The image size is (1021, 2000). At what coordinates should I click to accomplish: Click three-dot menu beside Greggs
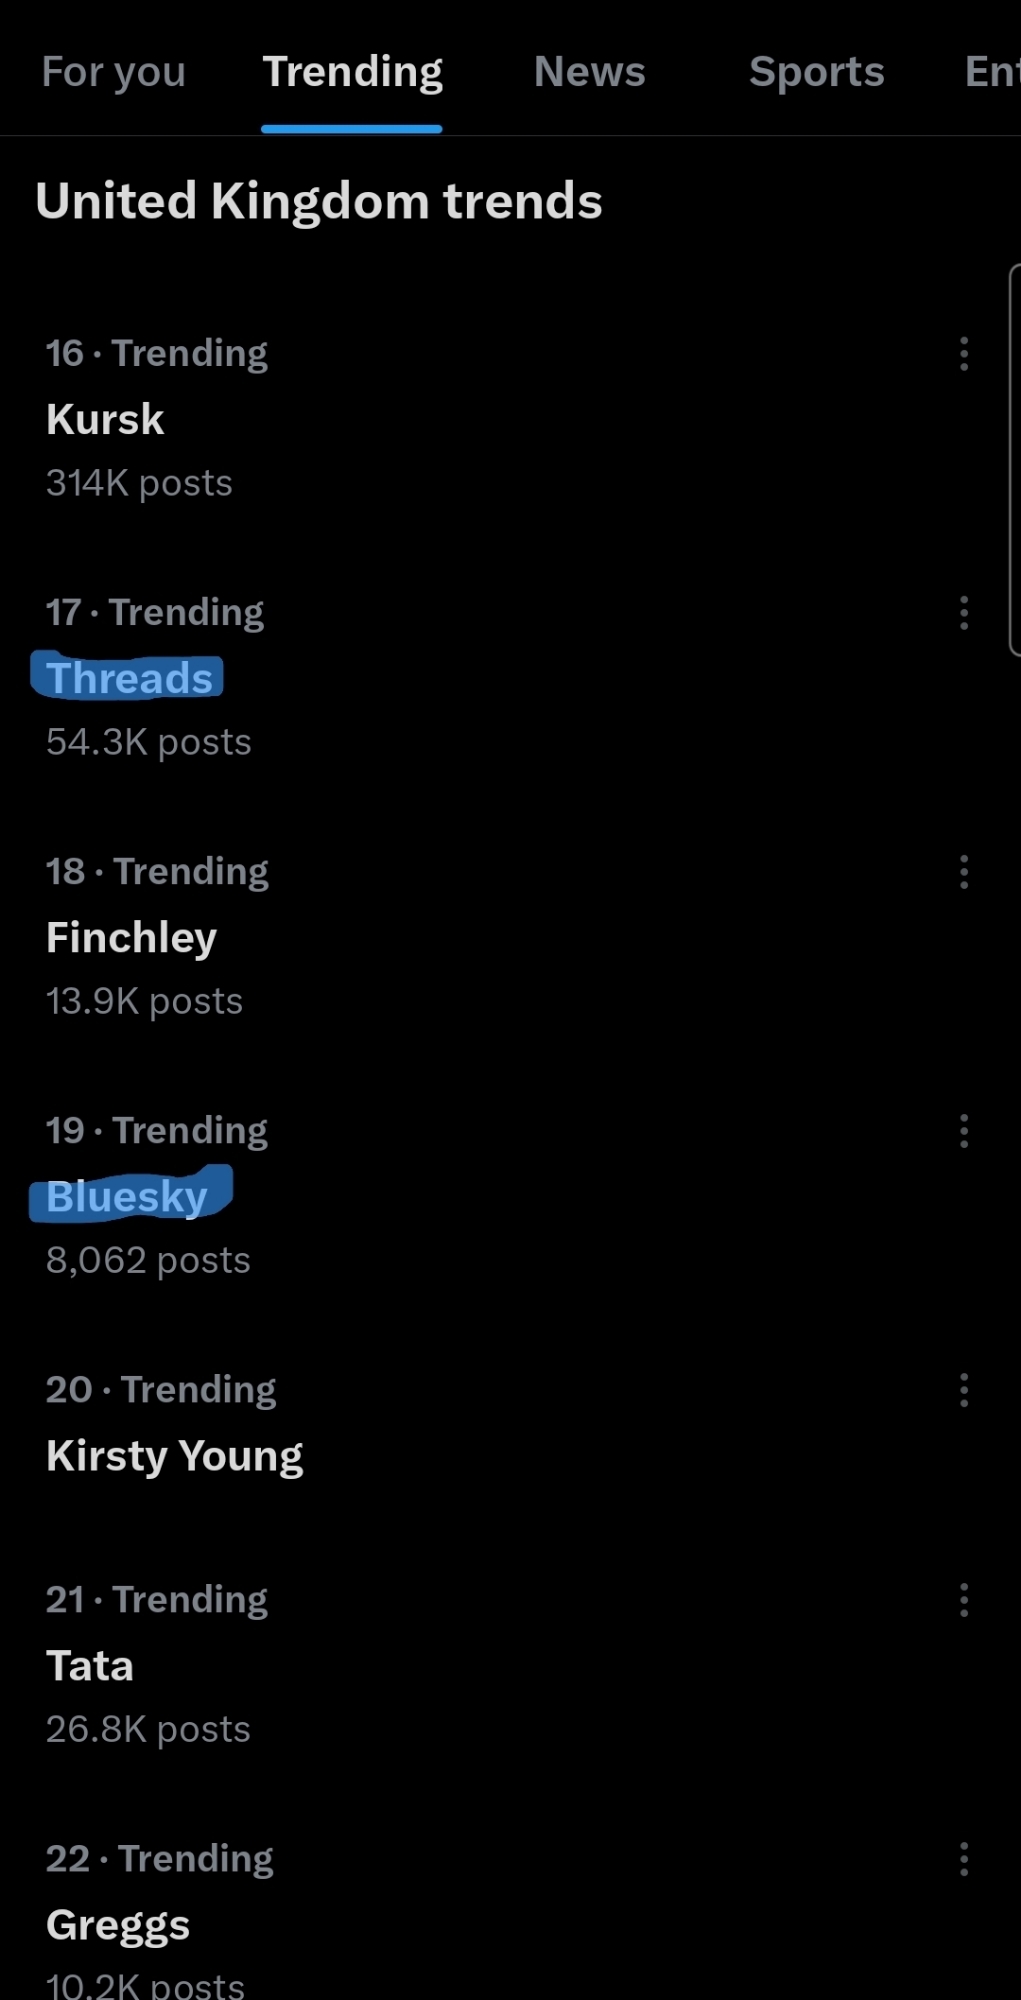coord(964,1859)
